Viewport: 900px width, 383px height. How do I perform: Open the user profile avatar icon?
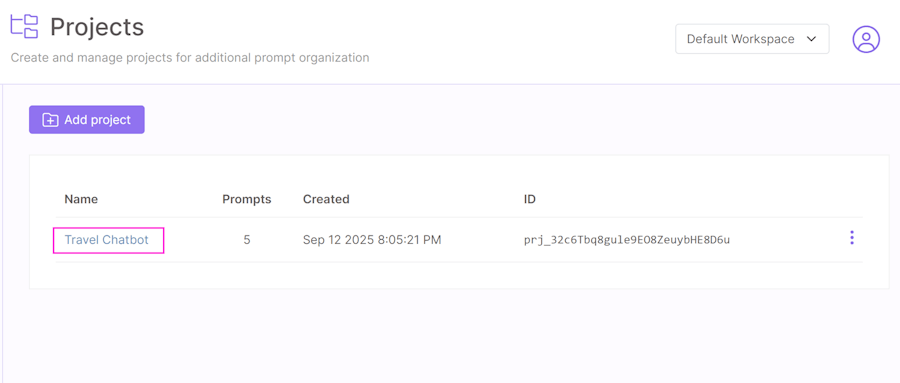pyautogui.click(x=866, y=39)
